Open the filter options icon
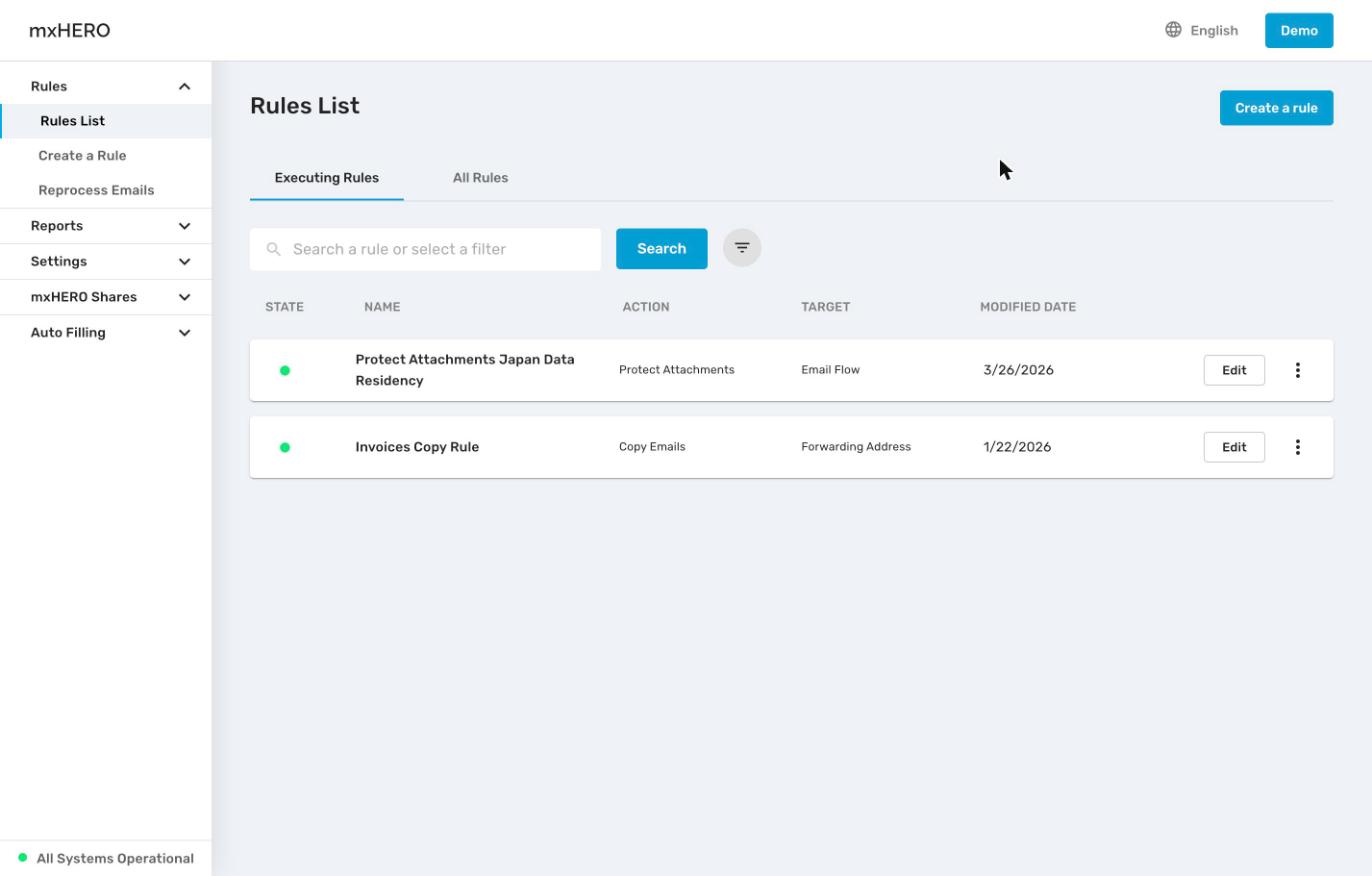This screenshot has width=1372, height=876. tap(742, 248)
